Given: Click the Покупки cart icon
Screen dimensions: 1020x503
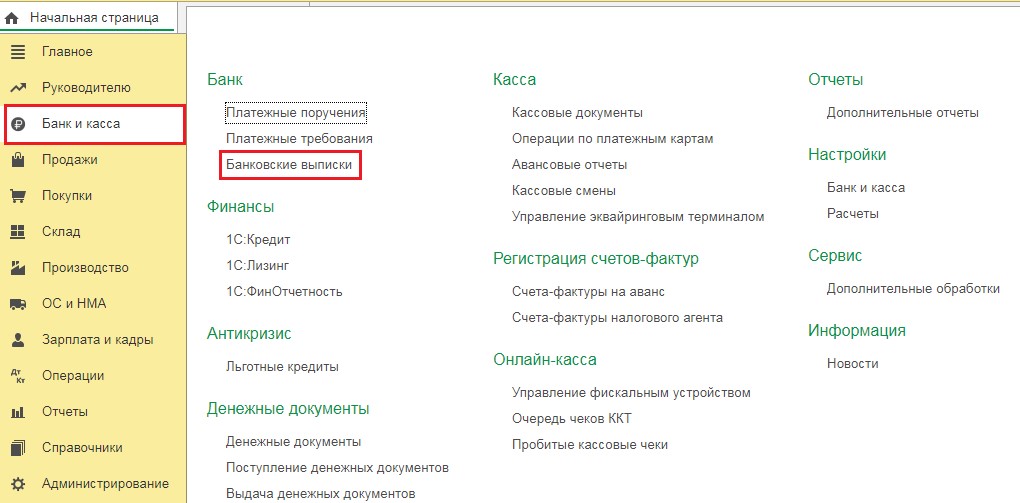Looking at the screenshot, I should [x=18, y=196].
